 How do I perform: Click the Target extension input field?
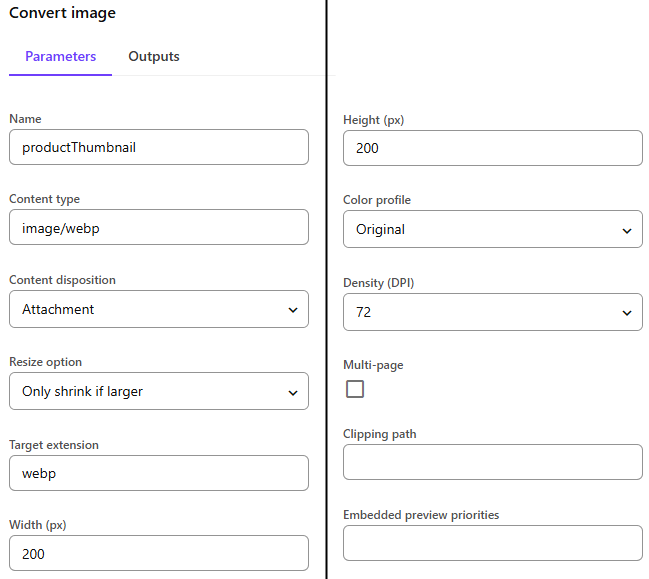point(159,473)
